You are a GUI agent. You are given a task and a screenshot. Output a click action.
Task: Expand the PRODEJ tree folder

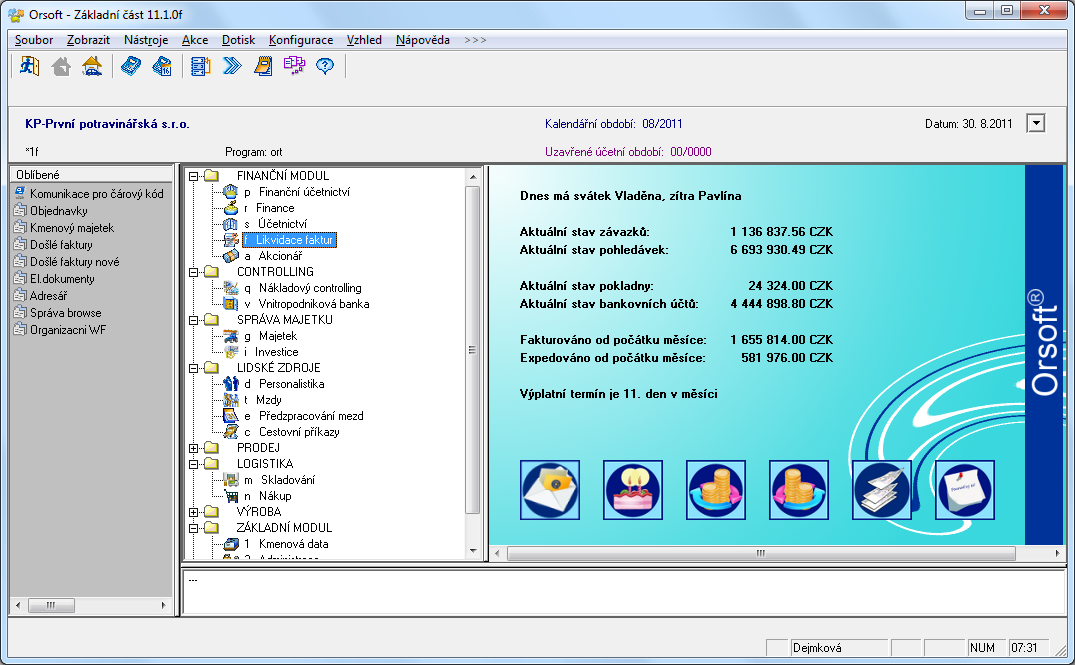coord(193,448)
